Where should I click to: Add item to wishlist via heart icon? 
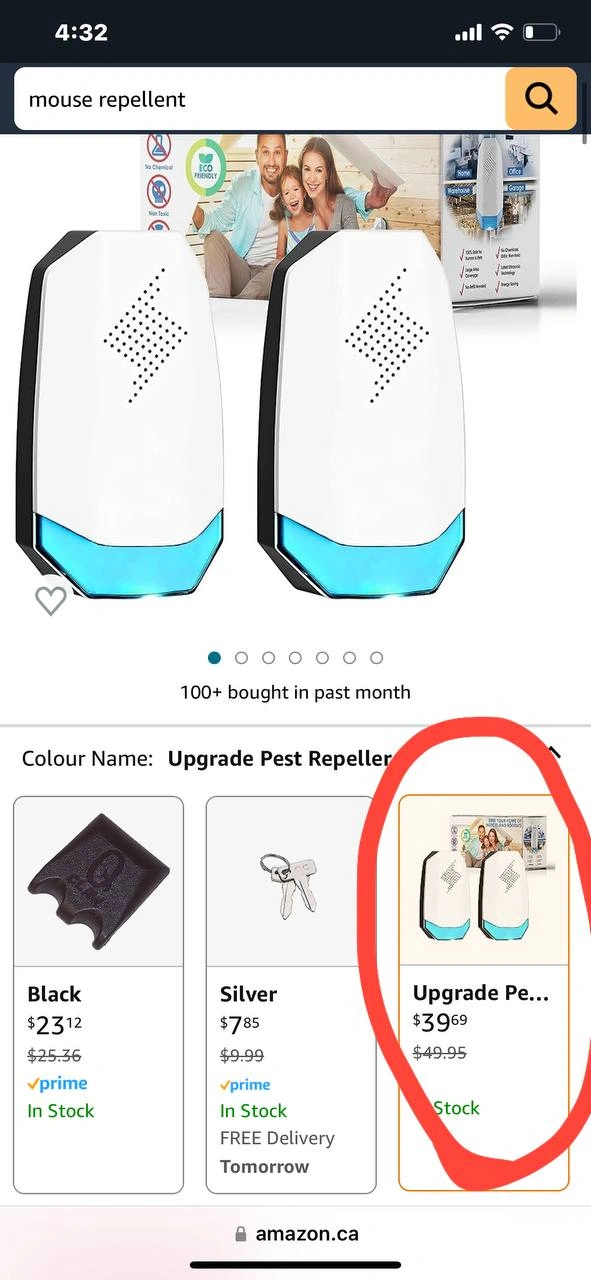click(51, 600)
